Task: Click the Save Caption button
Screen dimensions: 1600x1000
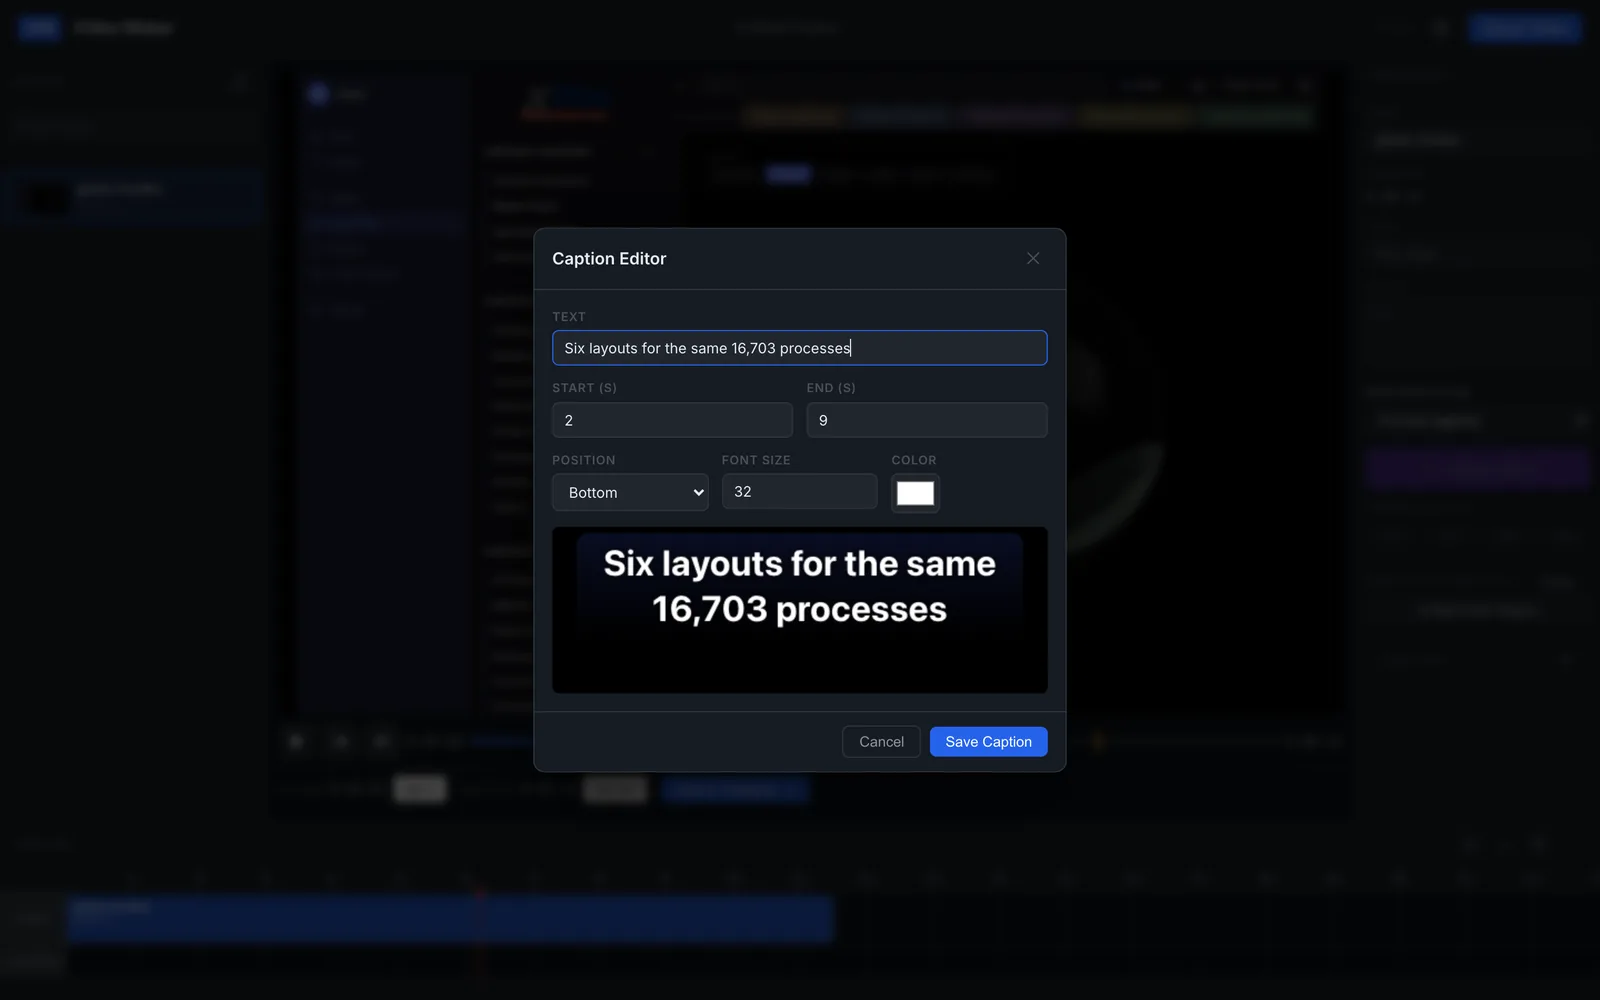Action: pos(988,742)
